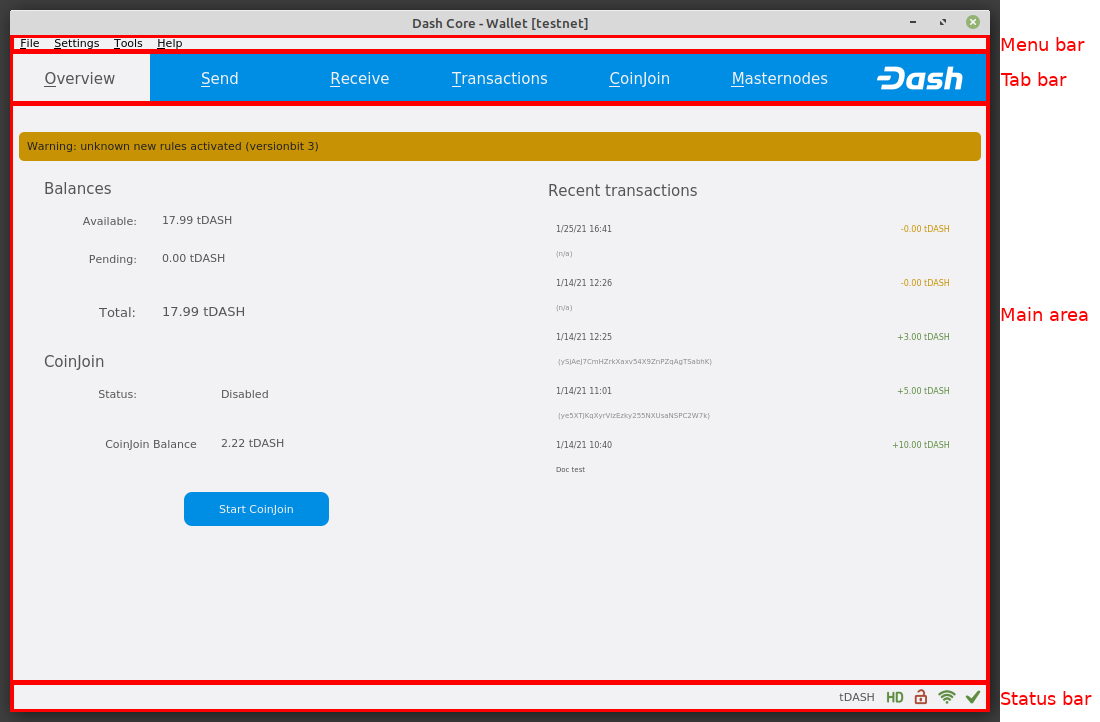Click the tDASH unit display in status bar
1100x722 pixels.
[857, 697]
